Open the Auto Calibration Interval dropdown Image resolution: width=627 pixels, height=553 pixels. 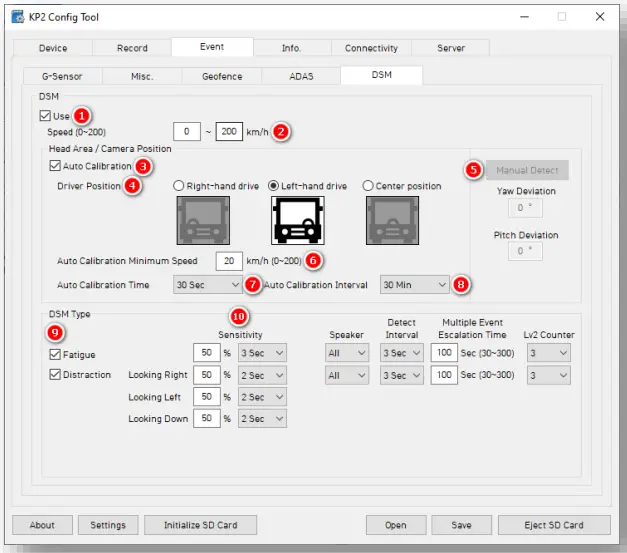415,285
